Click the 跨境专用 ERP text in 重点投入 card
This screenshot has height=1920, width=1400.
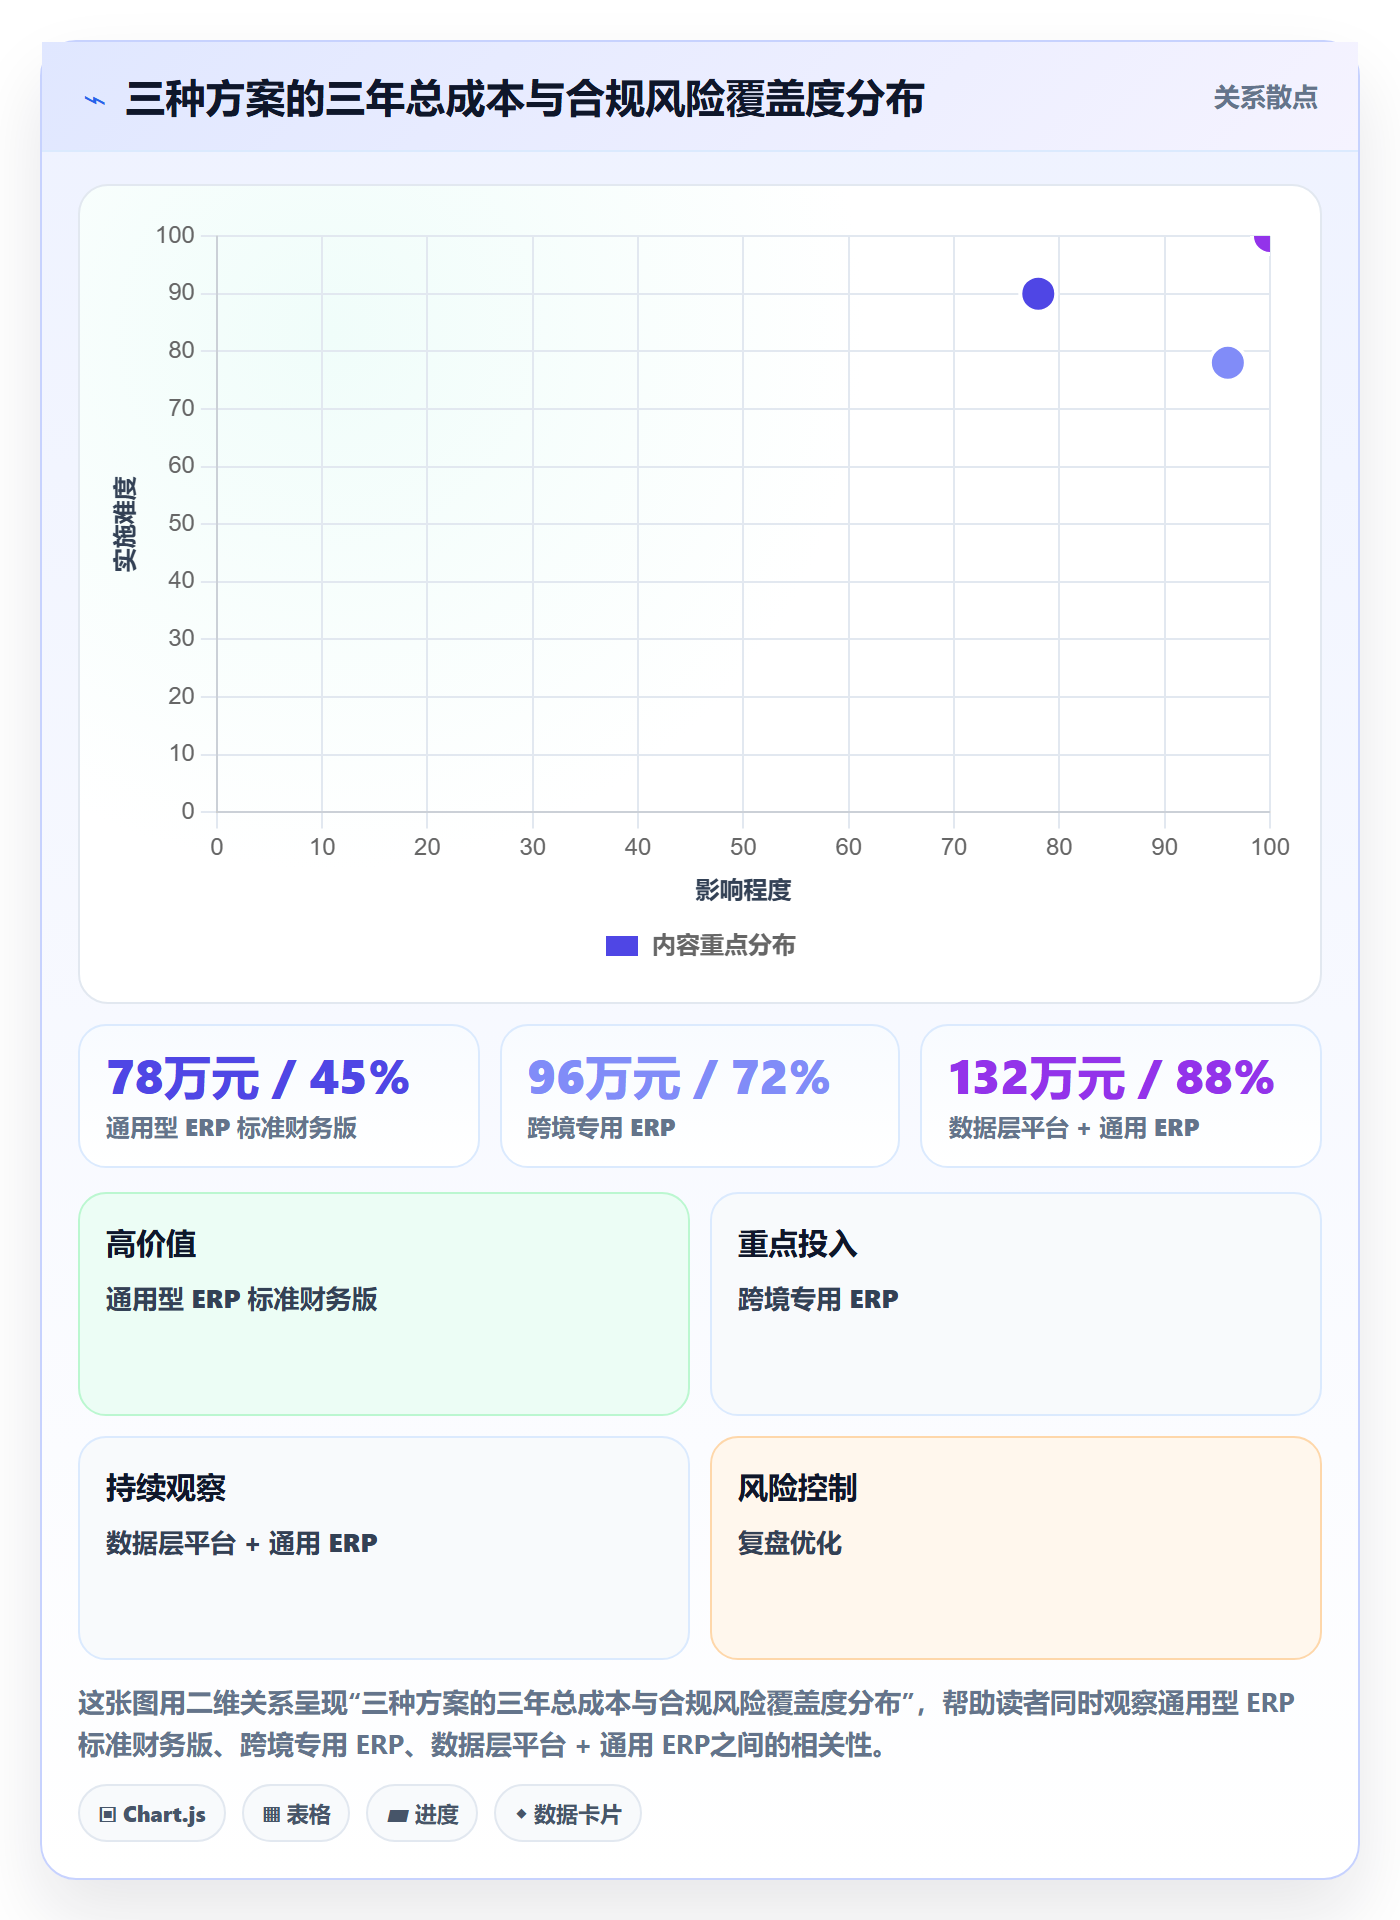pos(818,1299)
